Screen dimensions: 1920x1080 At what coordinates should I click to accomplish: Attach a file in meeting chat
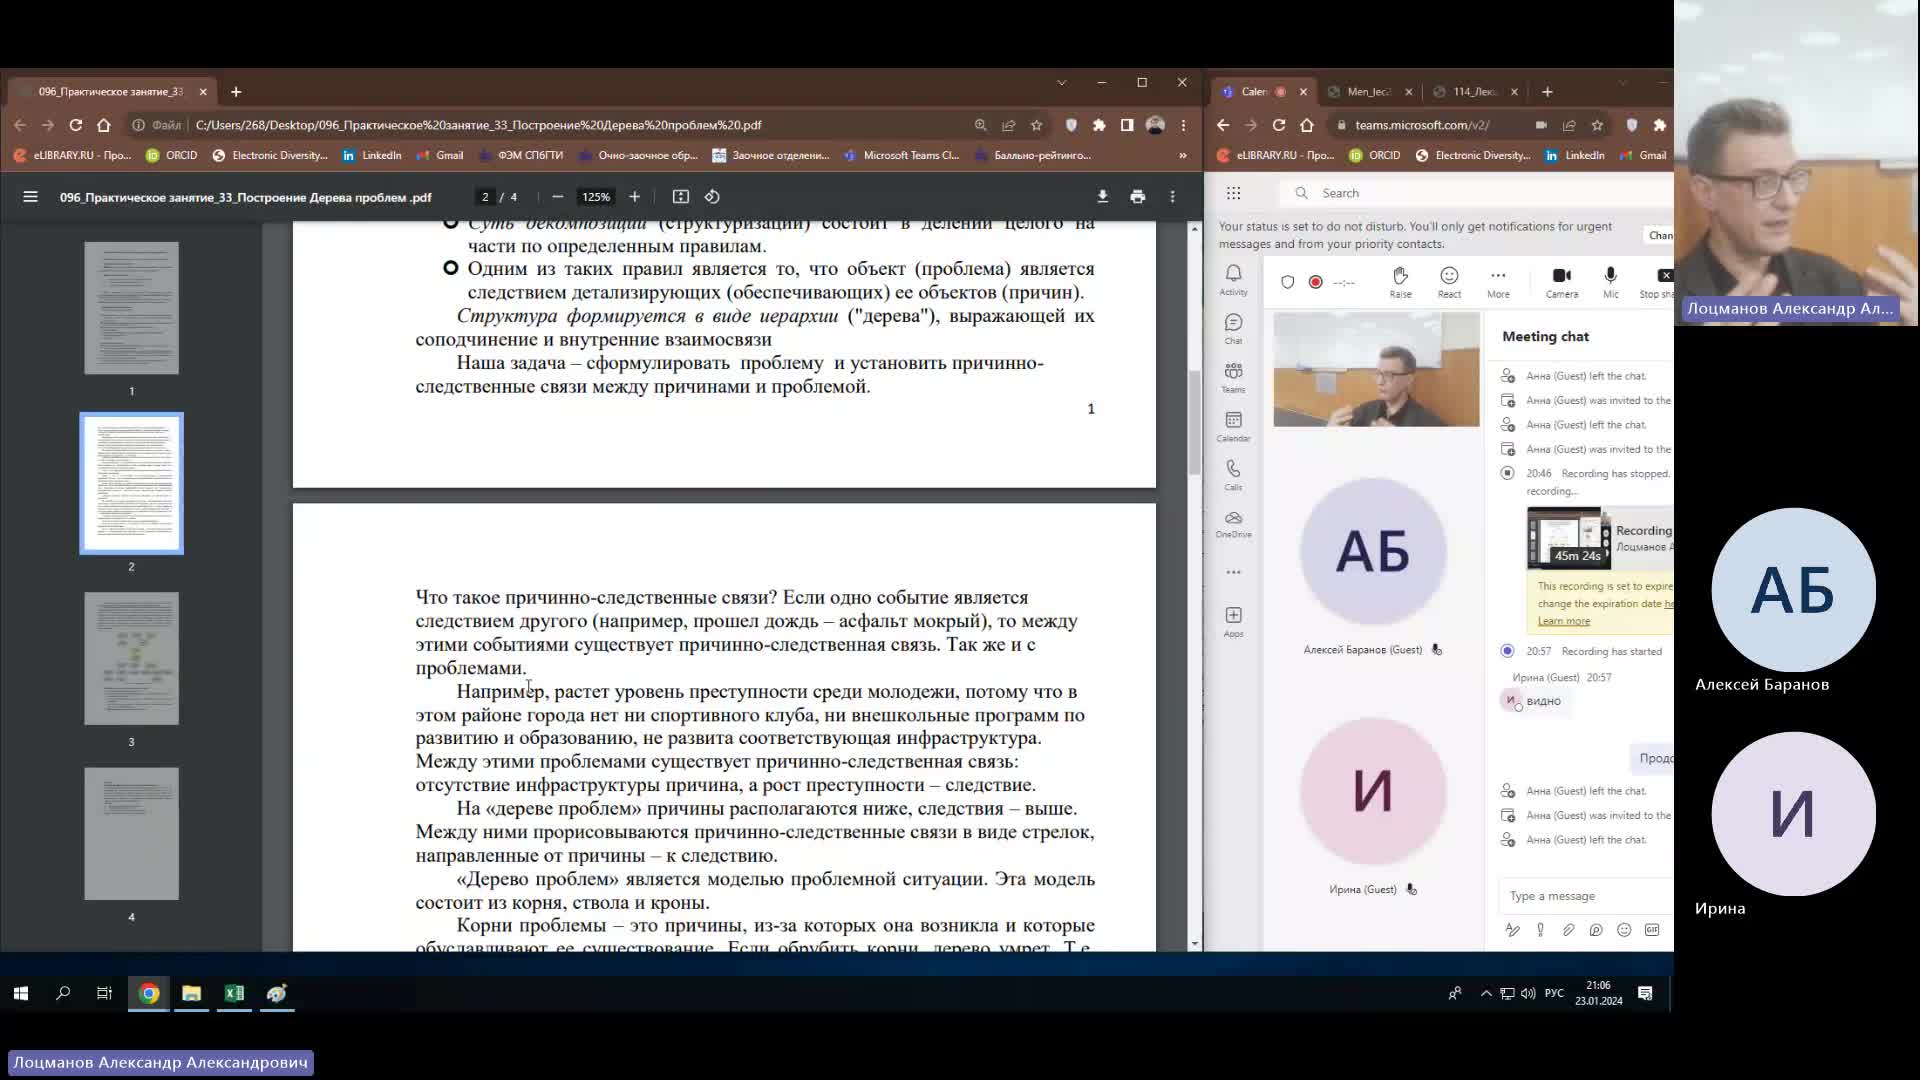point(1568,930)
